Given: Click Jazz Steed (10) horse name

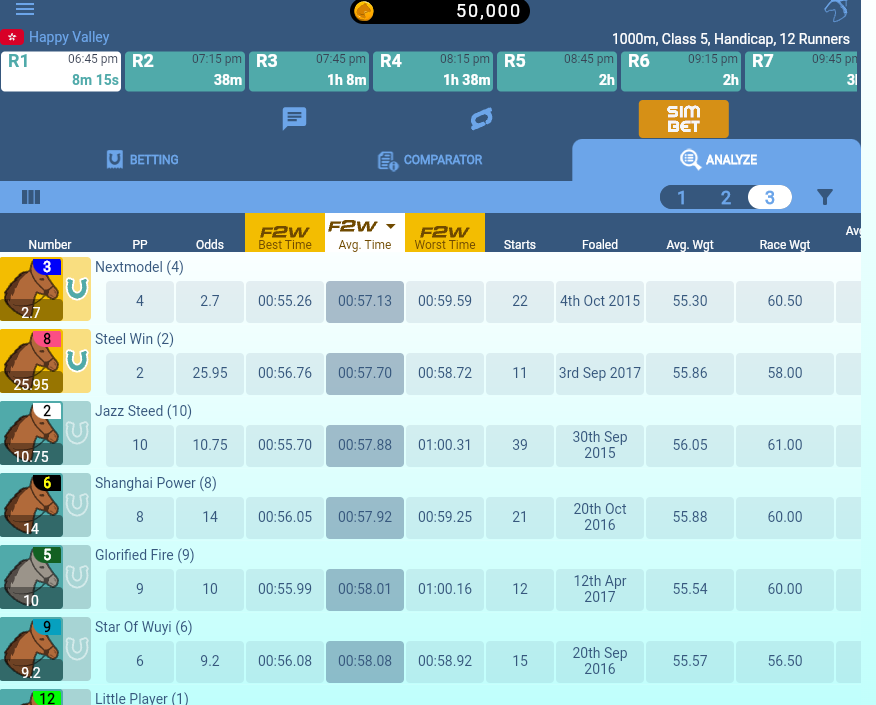Looking at the screenshot, I should coord(144,411).
